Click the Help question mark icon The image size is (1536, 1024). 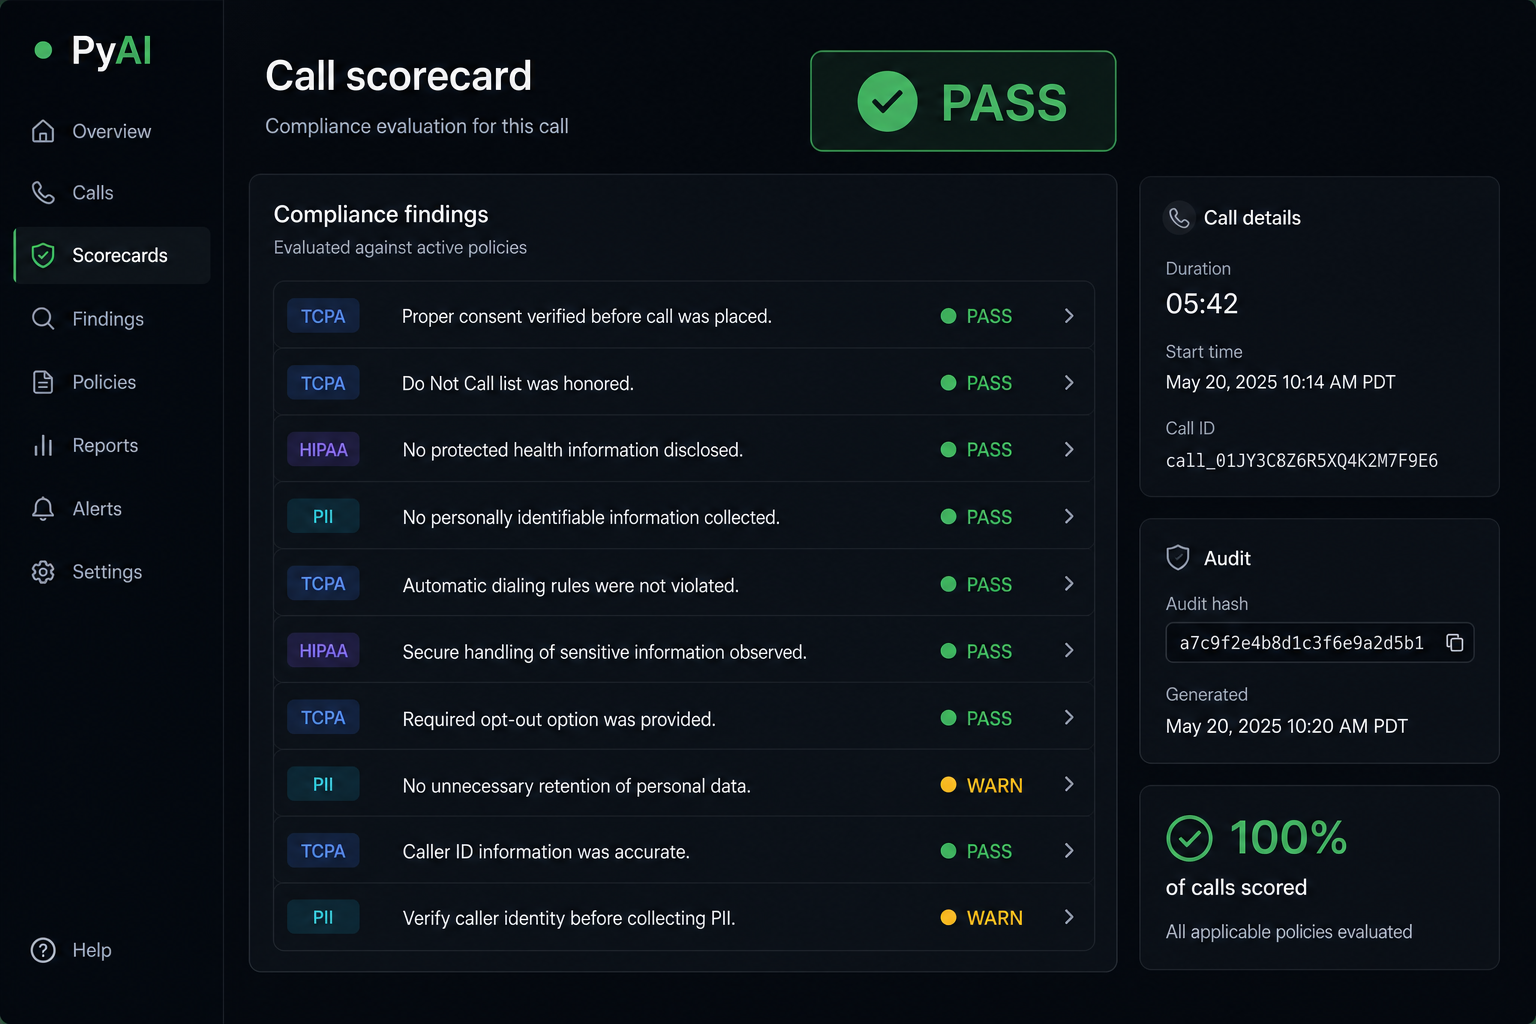click(x=43, y=950)
